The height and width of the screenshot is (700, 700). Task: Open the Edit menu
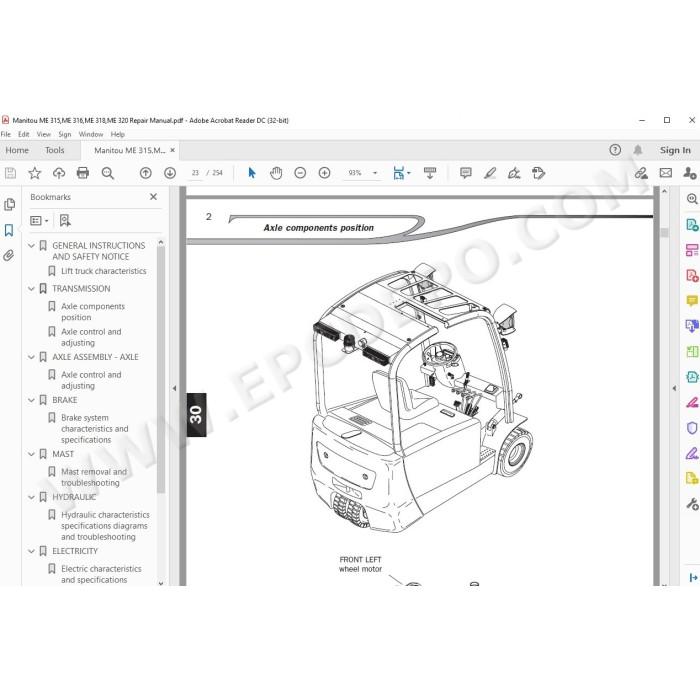click(24, 134)
